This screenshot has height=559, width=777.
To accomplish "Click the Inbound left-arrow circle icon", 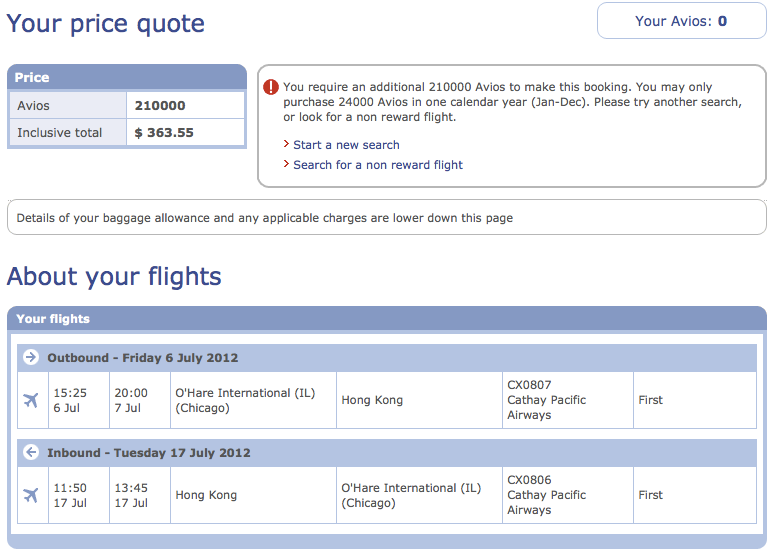I will tap(31, 452).
